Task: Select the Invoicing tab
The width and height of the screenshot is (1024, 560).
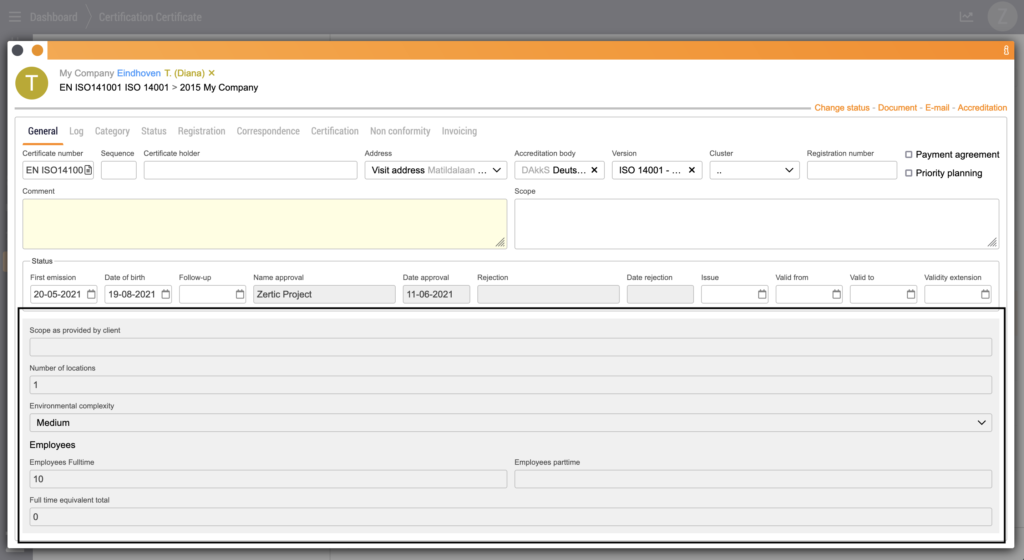Action: [459, 131]
